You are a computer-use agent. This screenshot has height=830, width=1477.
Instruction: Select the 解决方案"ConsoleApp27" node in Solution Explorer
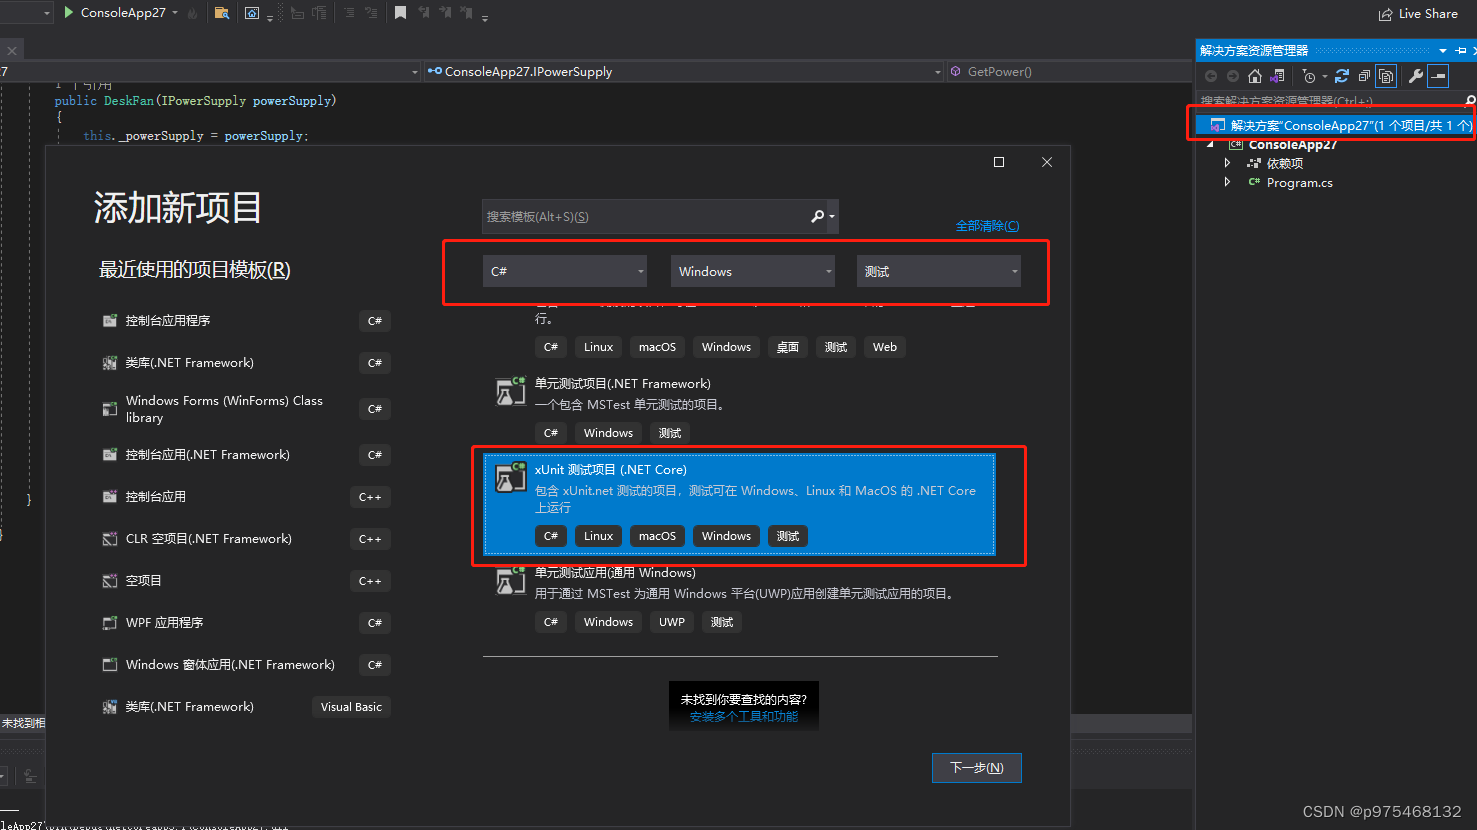[1335, 125]
